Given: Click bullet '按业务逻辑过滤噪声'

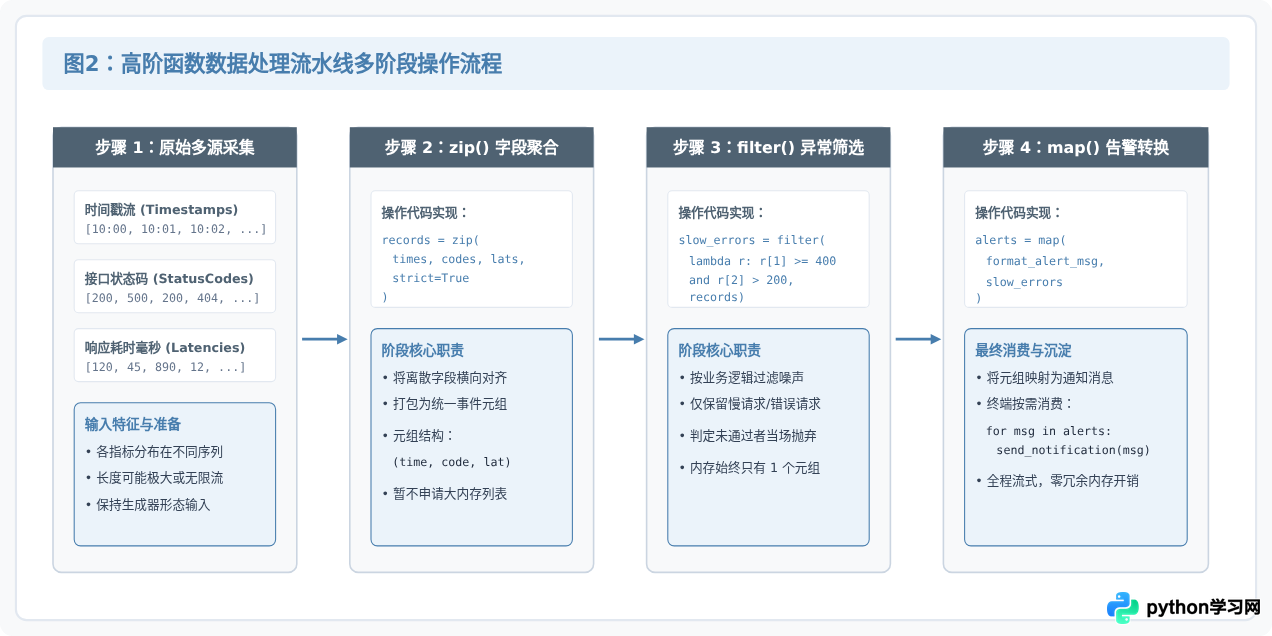Looking at the screenshot, I should (x=741, y=378).
